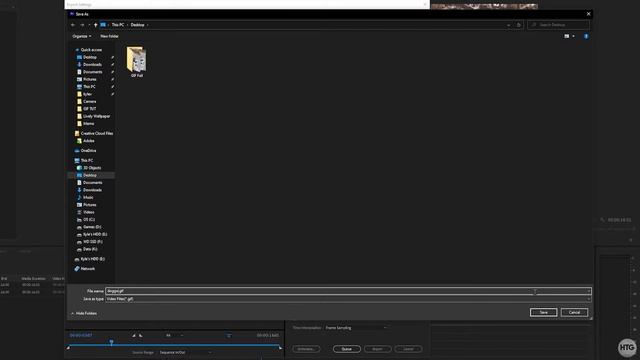Click the Set Out Point marker icon
Image resolution: width=640 pixels, height=360 pixels.
tap(141, 336)
